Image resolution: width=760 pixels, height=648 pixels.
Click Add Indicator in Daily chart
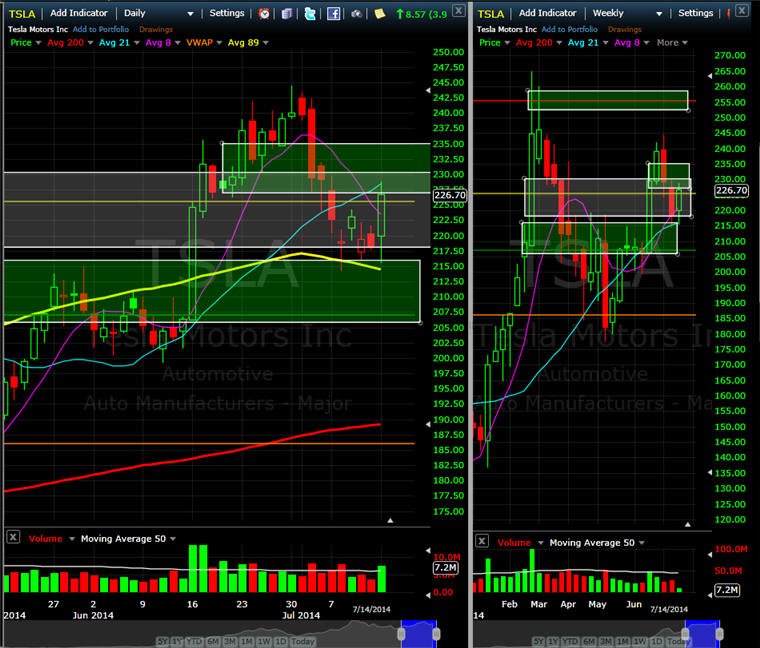click(79, 13)
